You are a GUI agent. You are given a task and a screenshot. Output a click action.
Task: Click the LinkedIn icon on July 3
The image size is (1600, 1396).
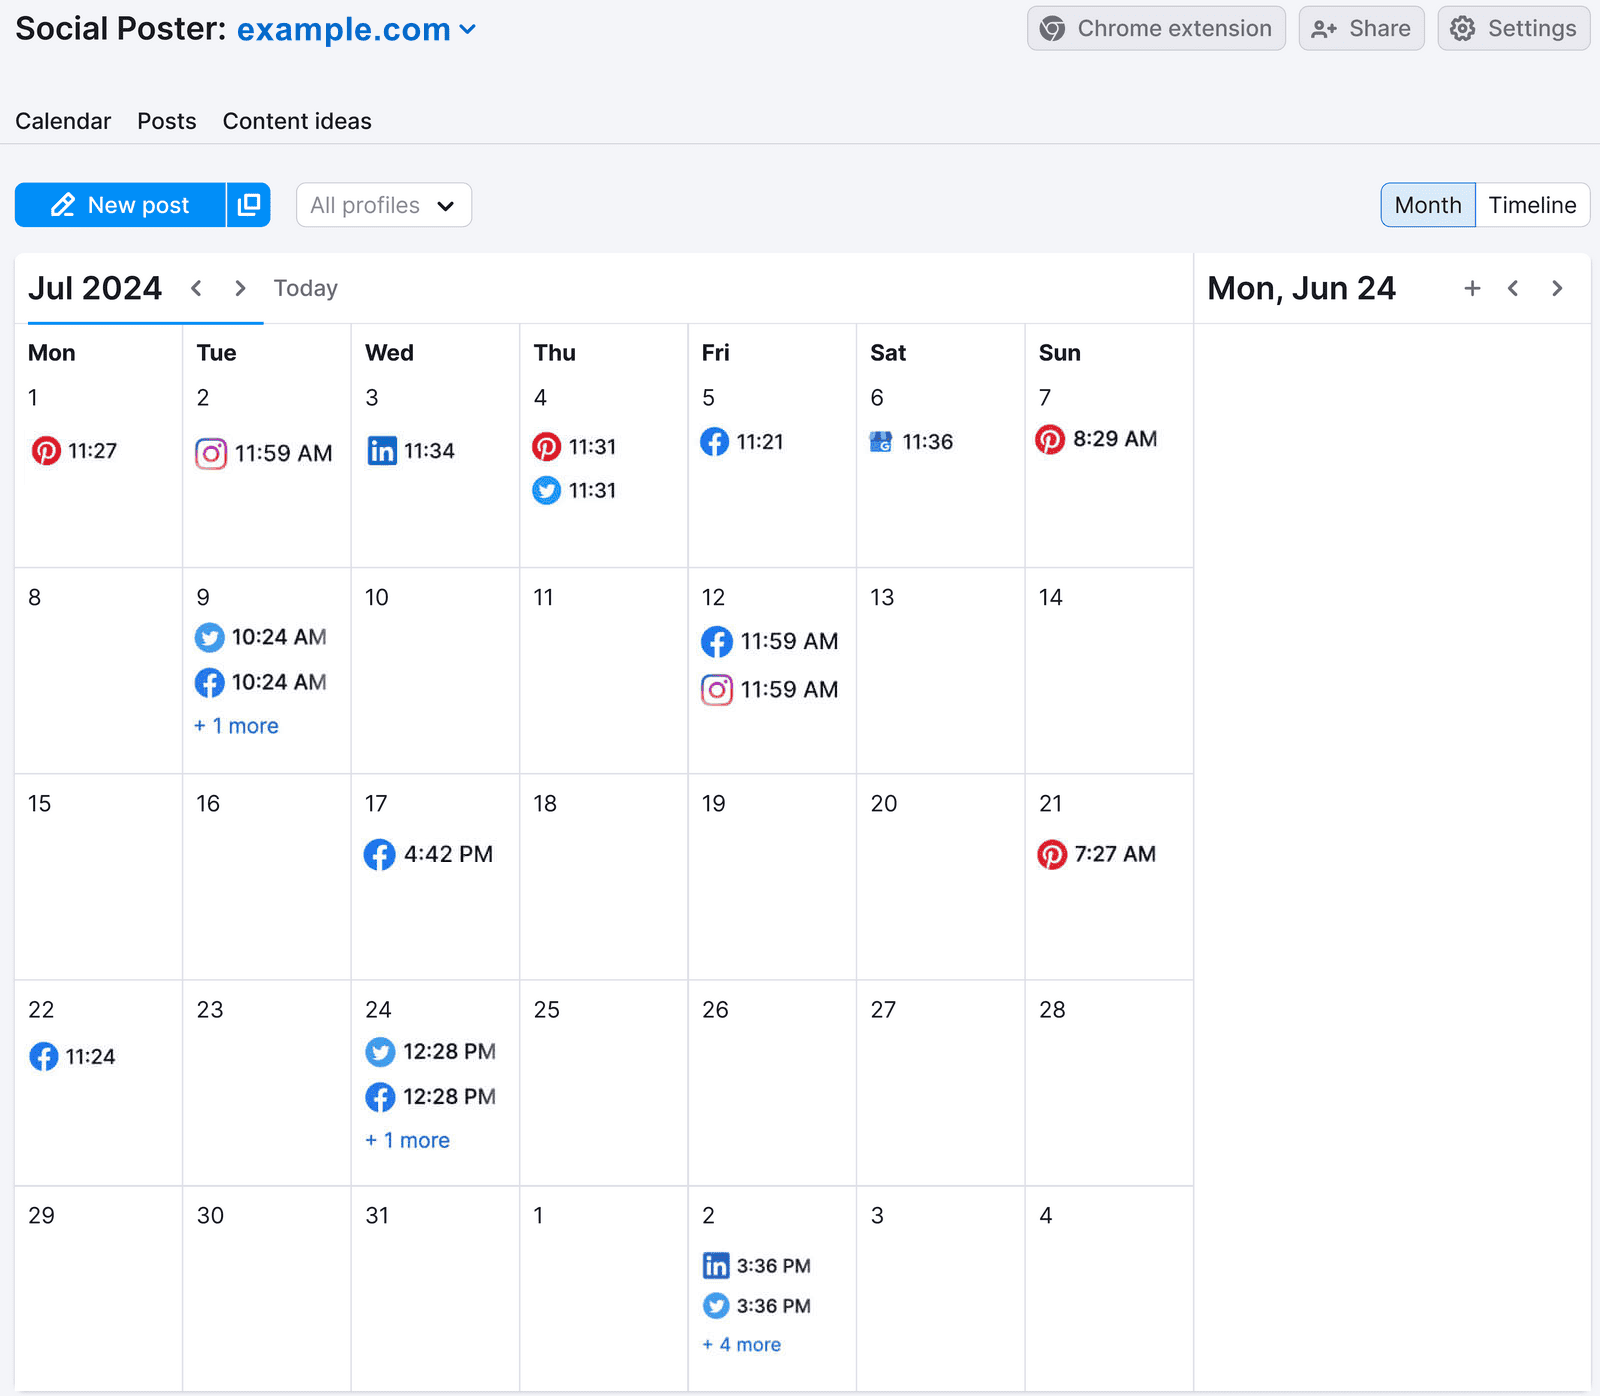382,451
